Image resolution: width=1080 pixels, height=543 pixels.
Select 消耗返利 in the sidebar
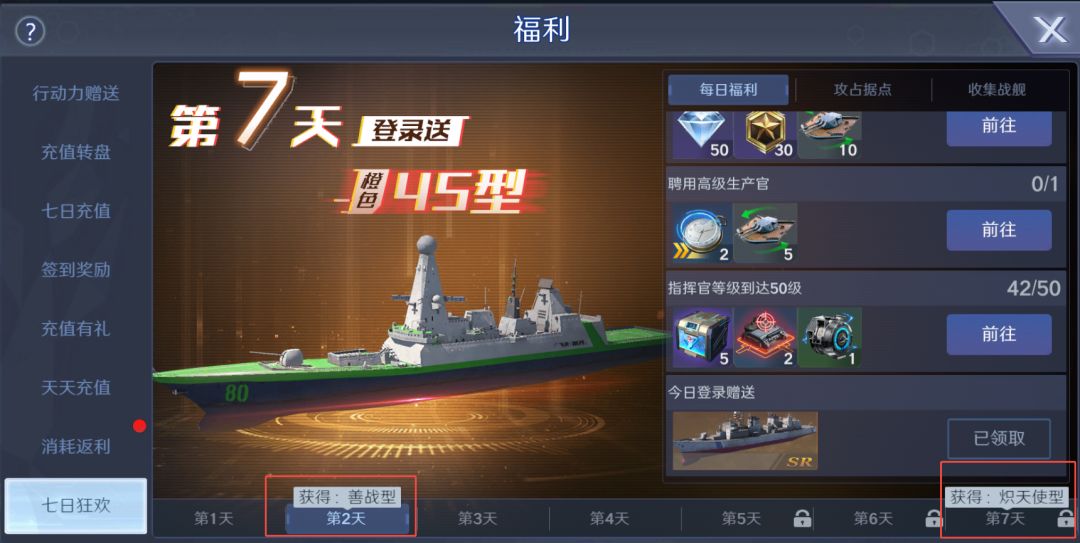coord(76,447)
